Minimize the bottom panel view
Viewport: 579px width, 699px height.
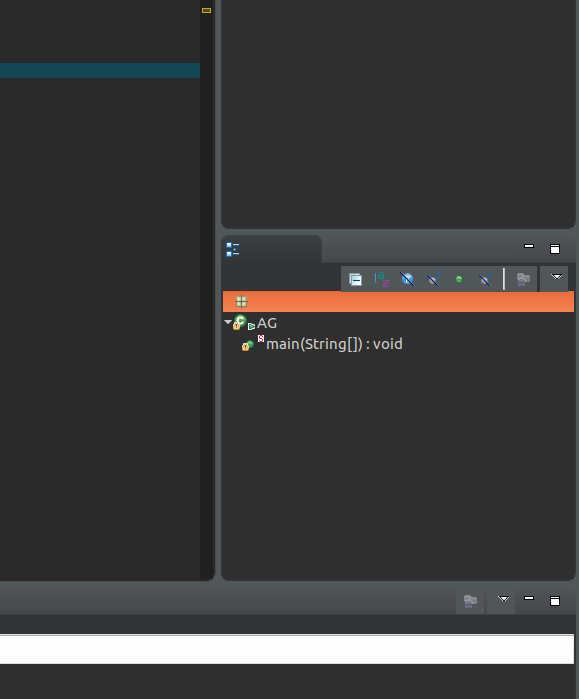(x=529, y=598)
